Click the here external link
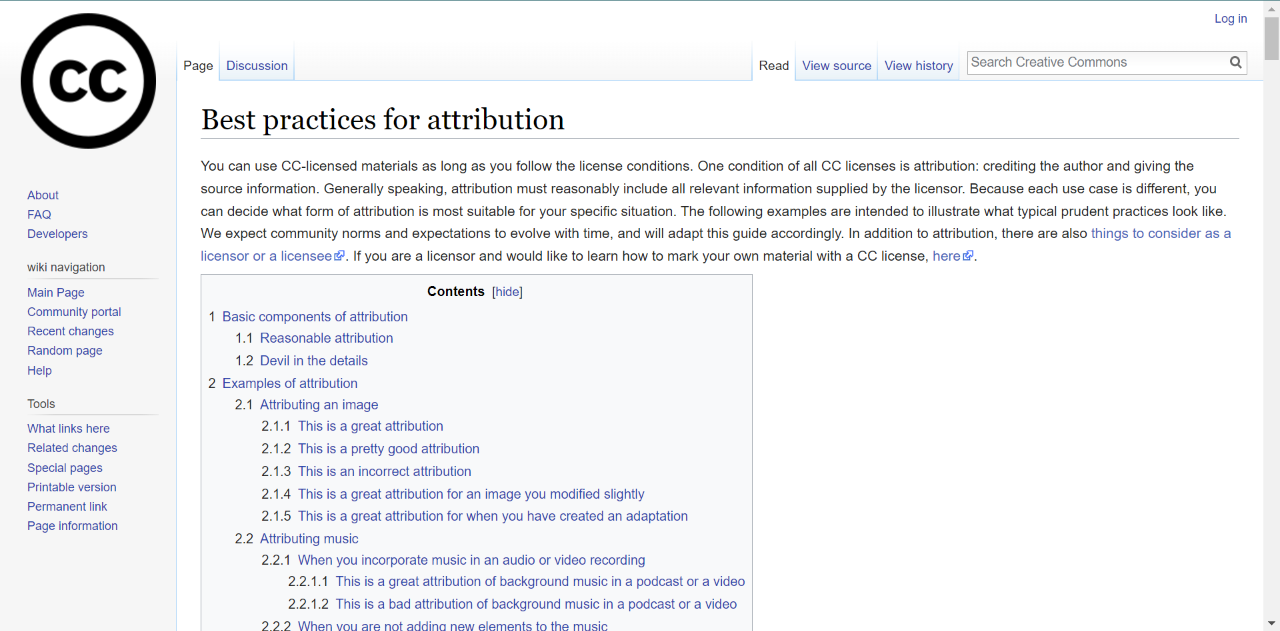Image resolution: width=1280 pixels, height=631 pixels. pyautogui.click(x=946, y=256)
